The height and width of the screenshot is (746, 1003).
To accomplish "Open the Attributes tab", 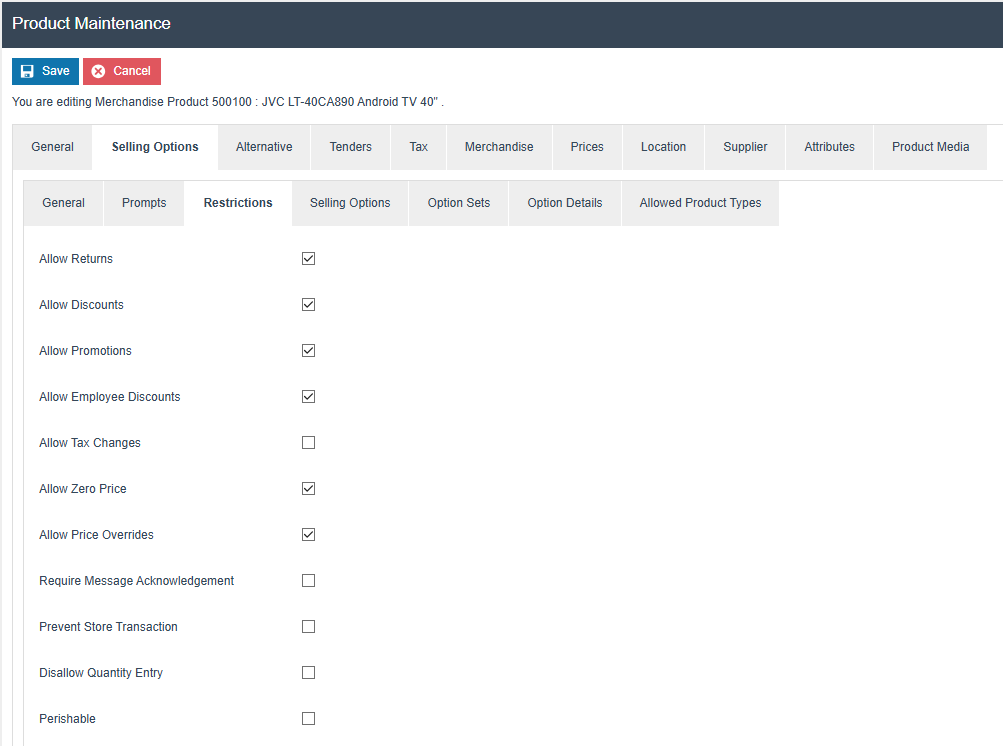I will [830, 147].
